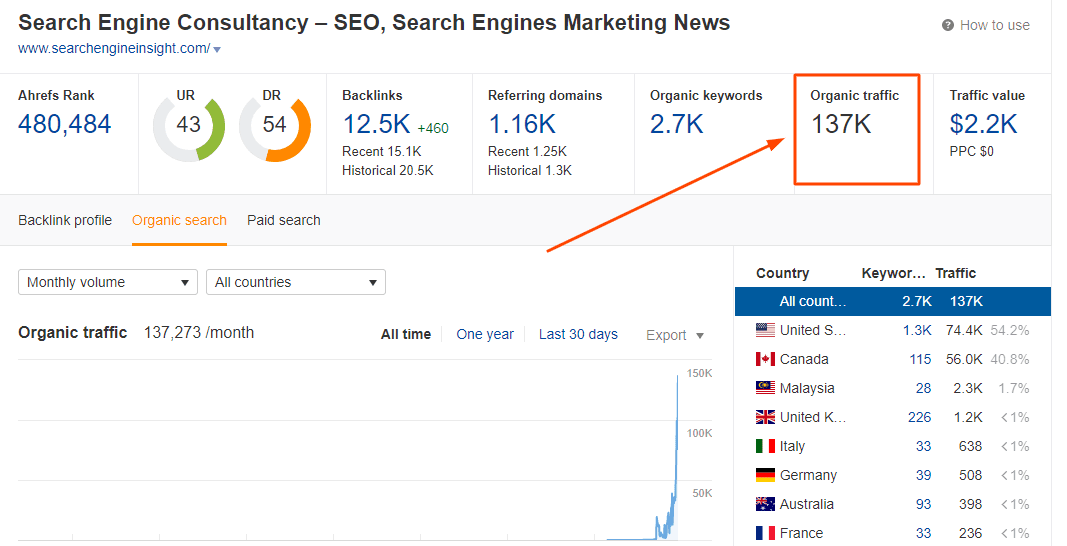The image size is (1067, 546).
Task: Show the All time chart range
Action: [406, 334]
